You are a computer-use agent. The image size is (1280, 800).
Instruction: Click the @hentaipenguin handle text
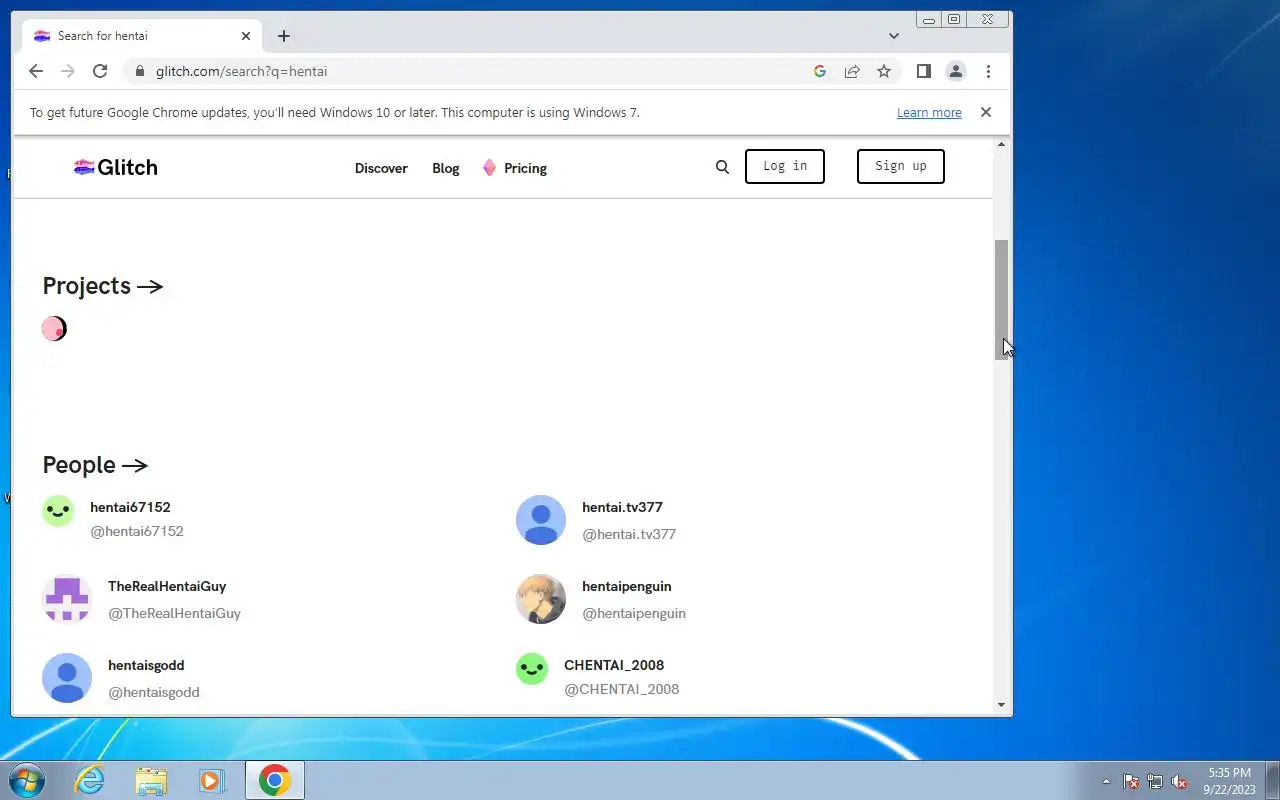click(634, 613)
